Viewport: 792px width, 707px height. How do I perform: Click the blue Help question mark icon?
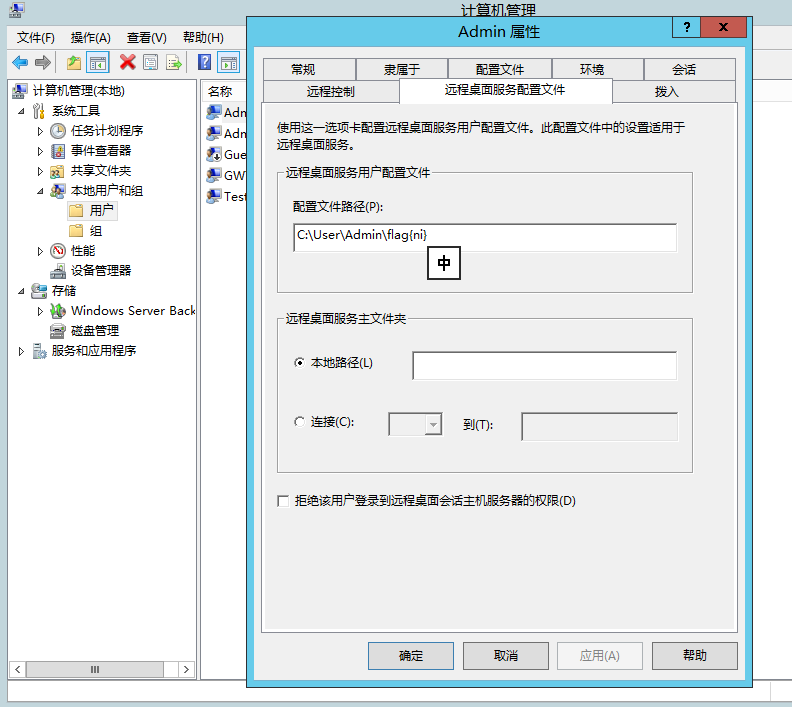pyautogui.click(x=204, y=62)
